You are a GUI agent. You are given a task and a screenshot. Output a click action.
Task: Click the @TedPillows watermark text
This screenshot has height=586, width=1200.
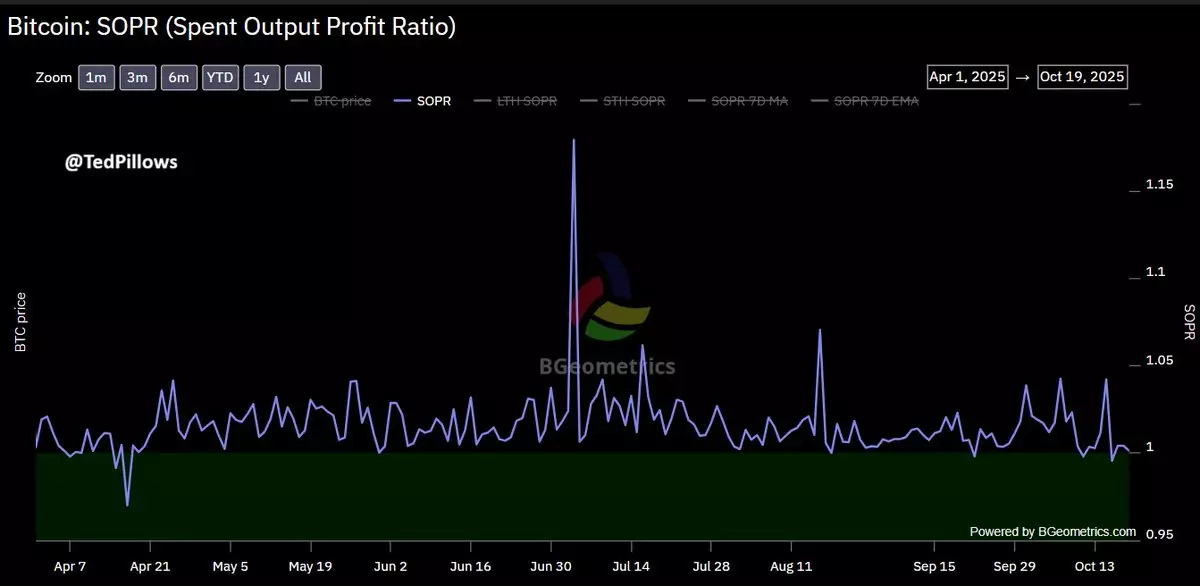[121, 161]
